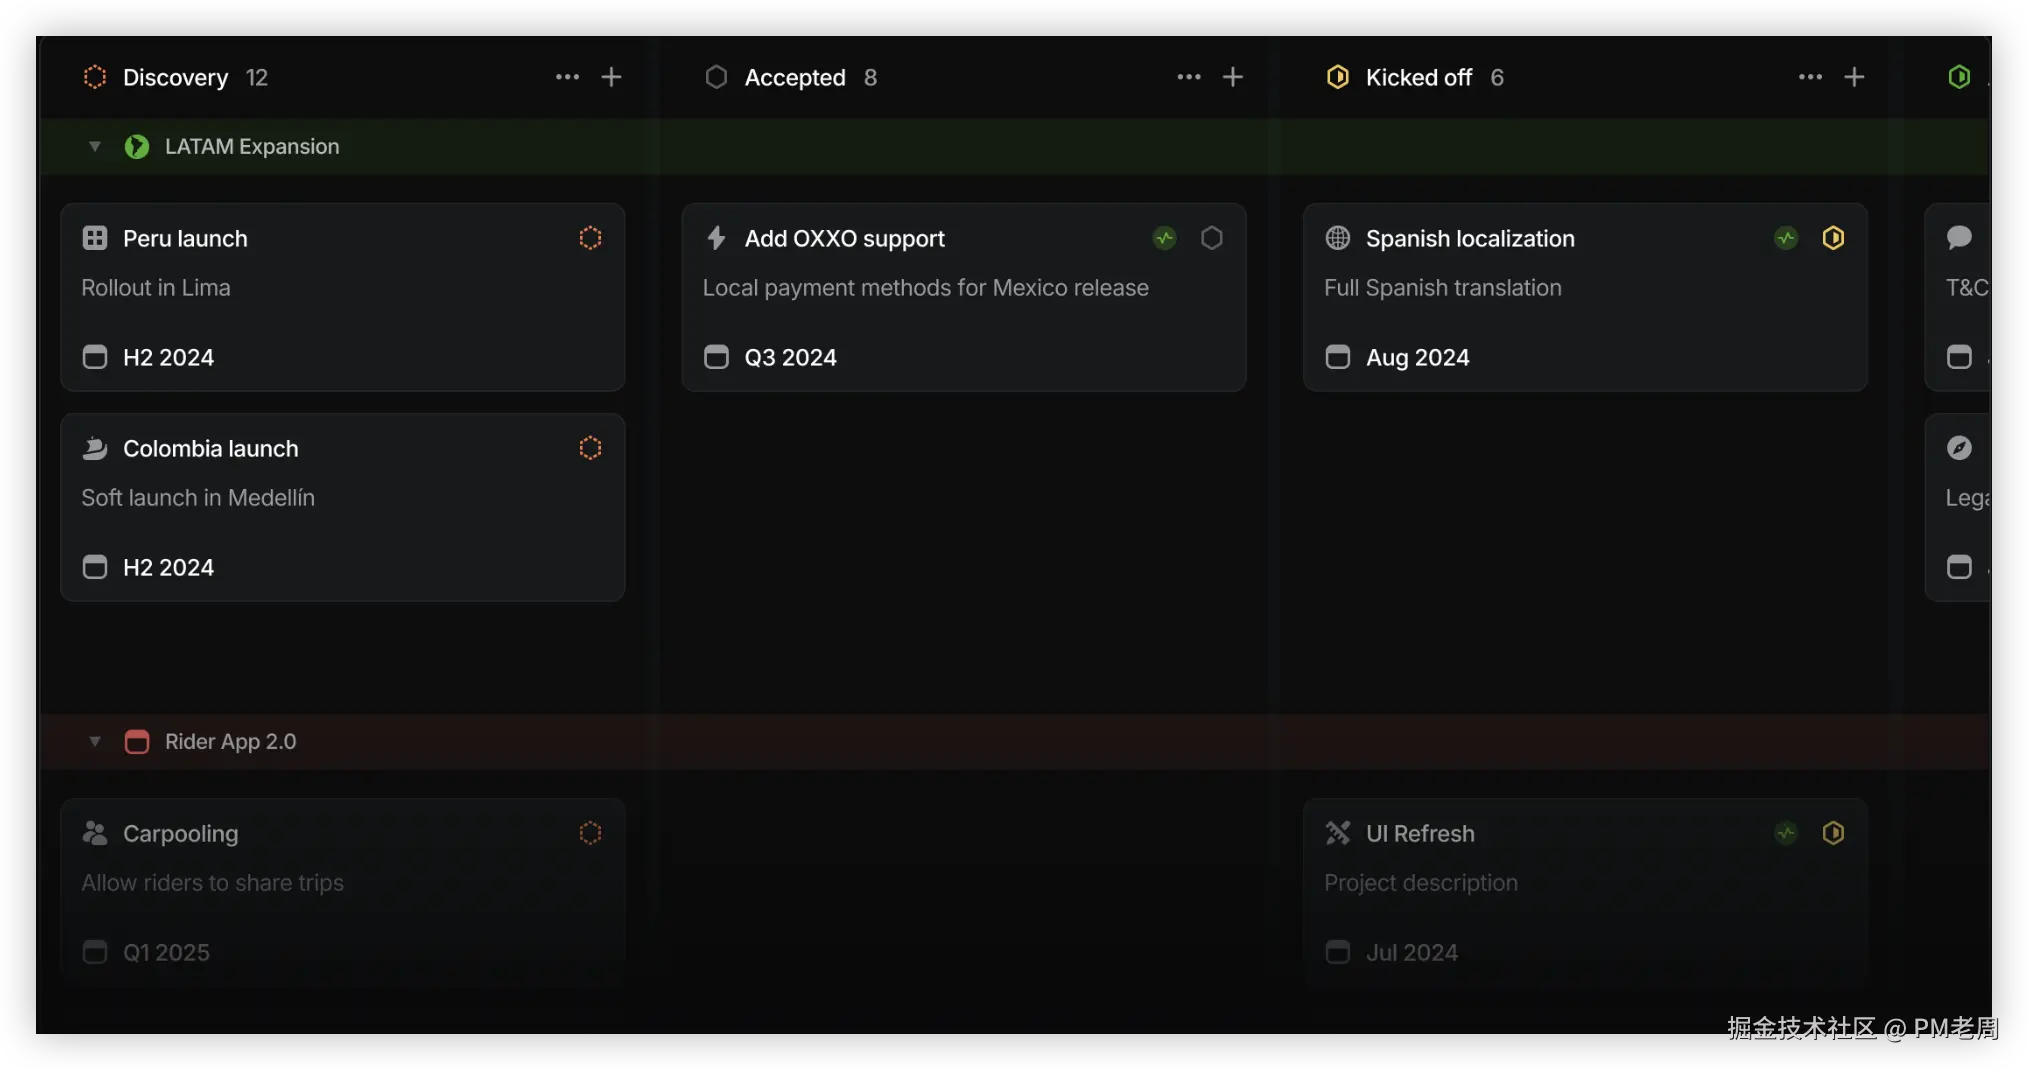
Task: Change Peru launch discovery status indicator
Action: (x=590, y=238)
